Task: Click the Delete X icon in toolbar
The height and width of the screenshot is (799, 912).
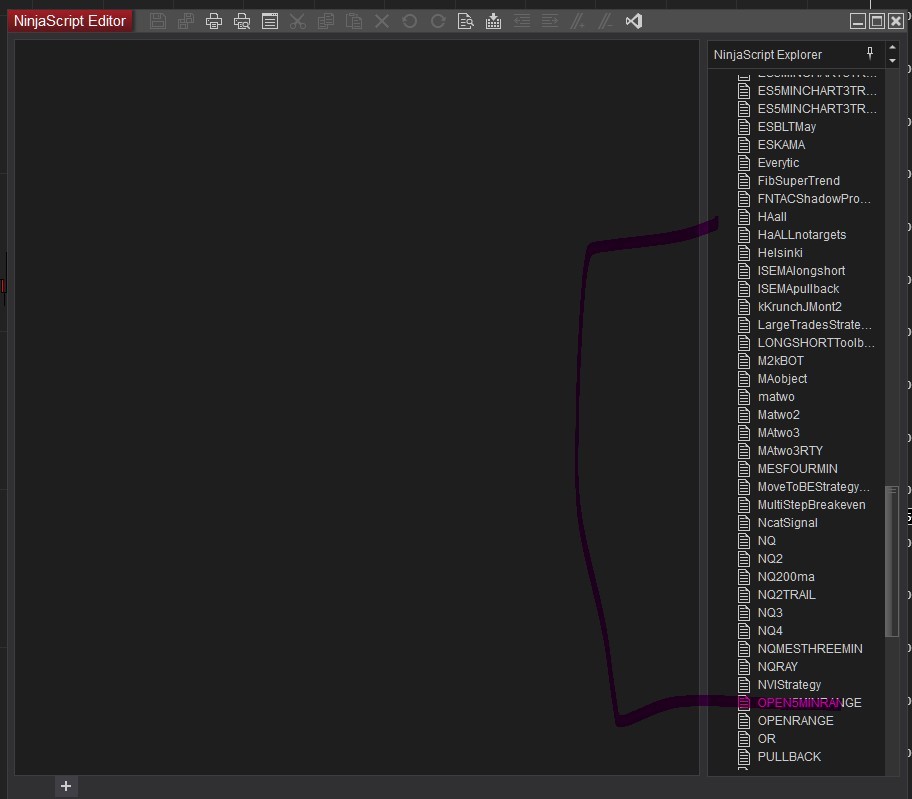Action: pyautogui.click(x=382, y=22)
